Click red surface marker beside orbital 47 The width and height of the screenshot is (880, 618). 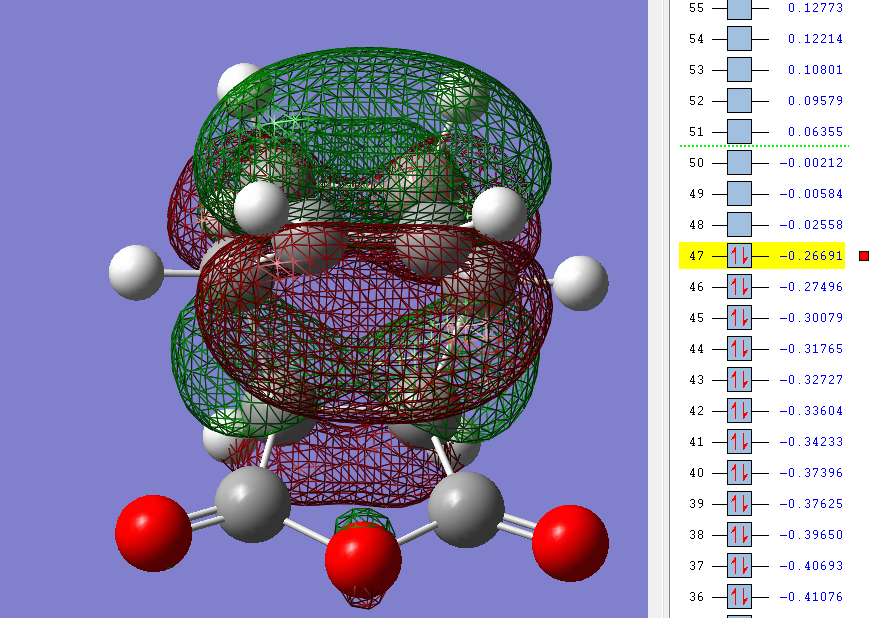click(864, 256)
